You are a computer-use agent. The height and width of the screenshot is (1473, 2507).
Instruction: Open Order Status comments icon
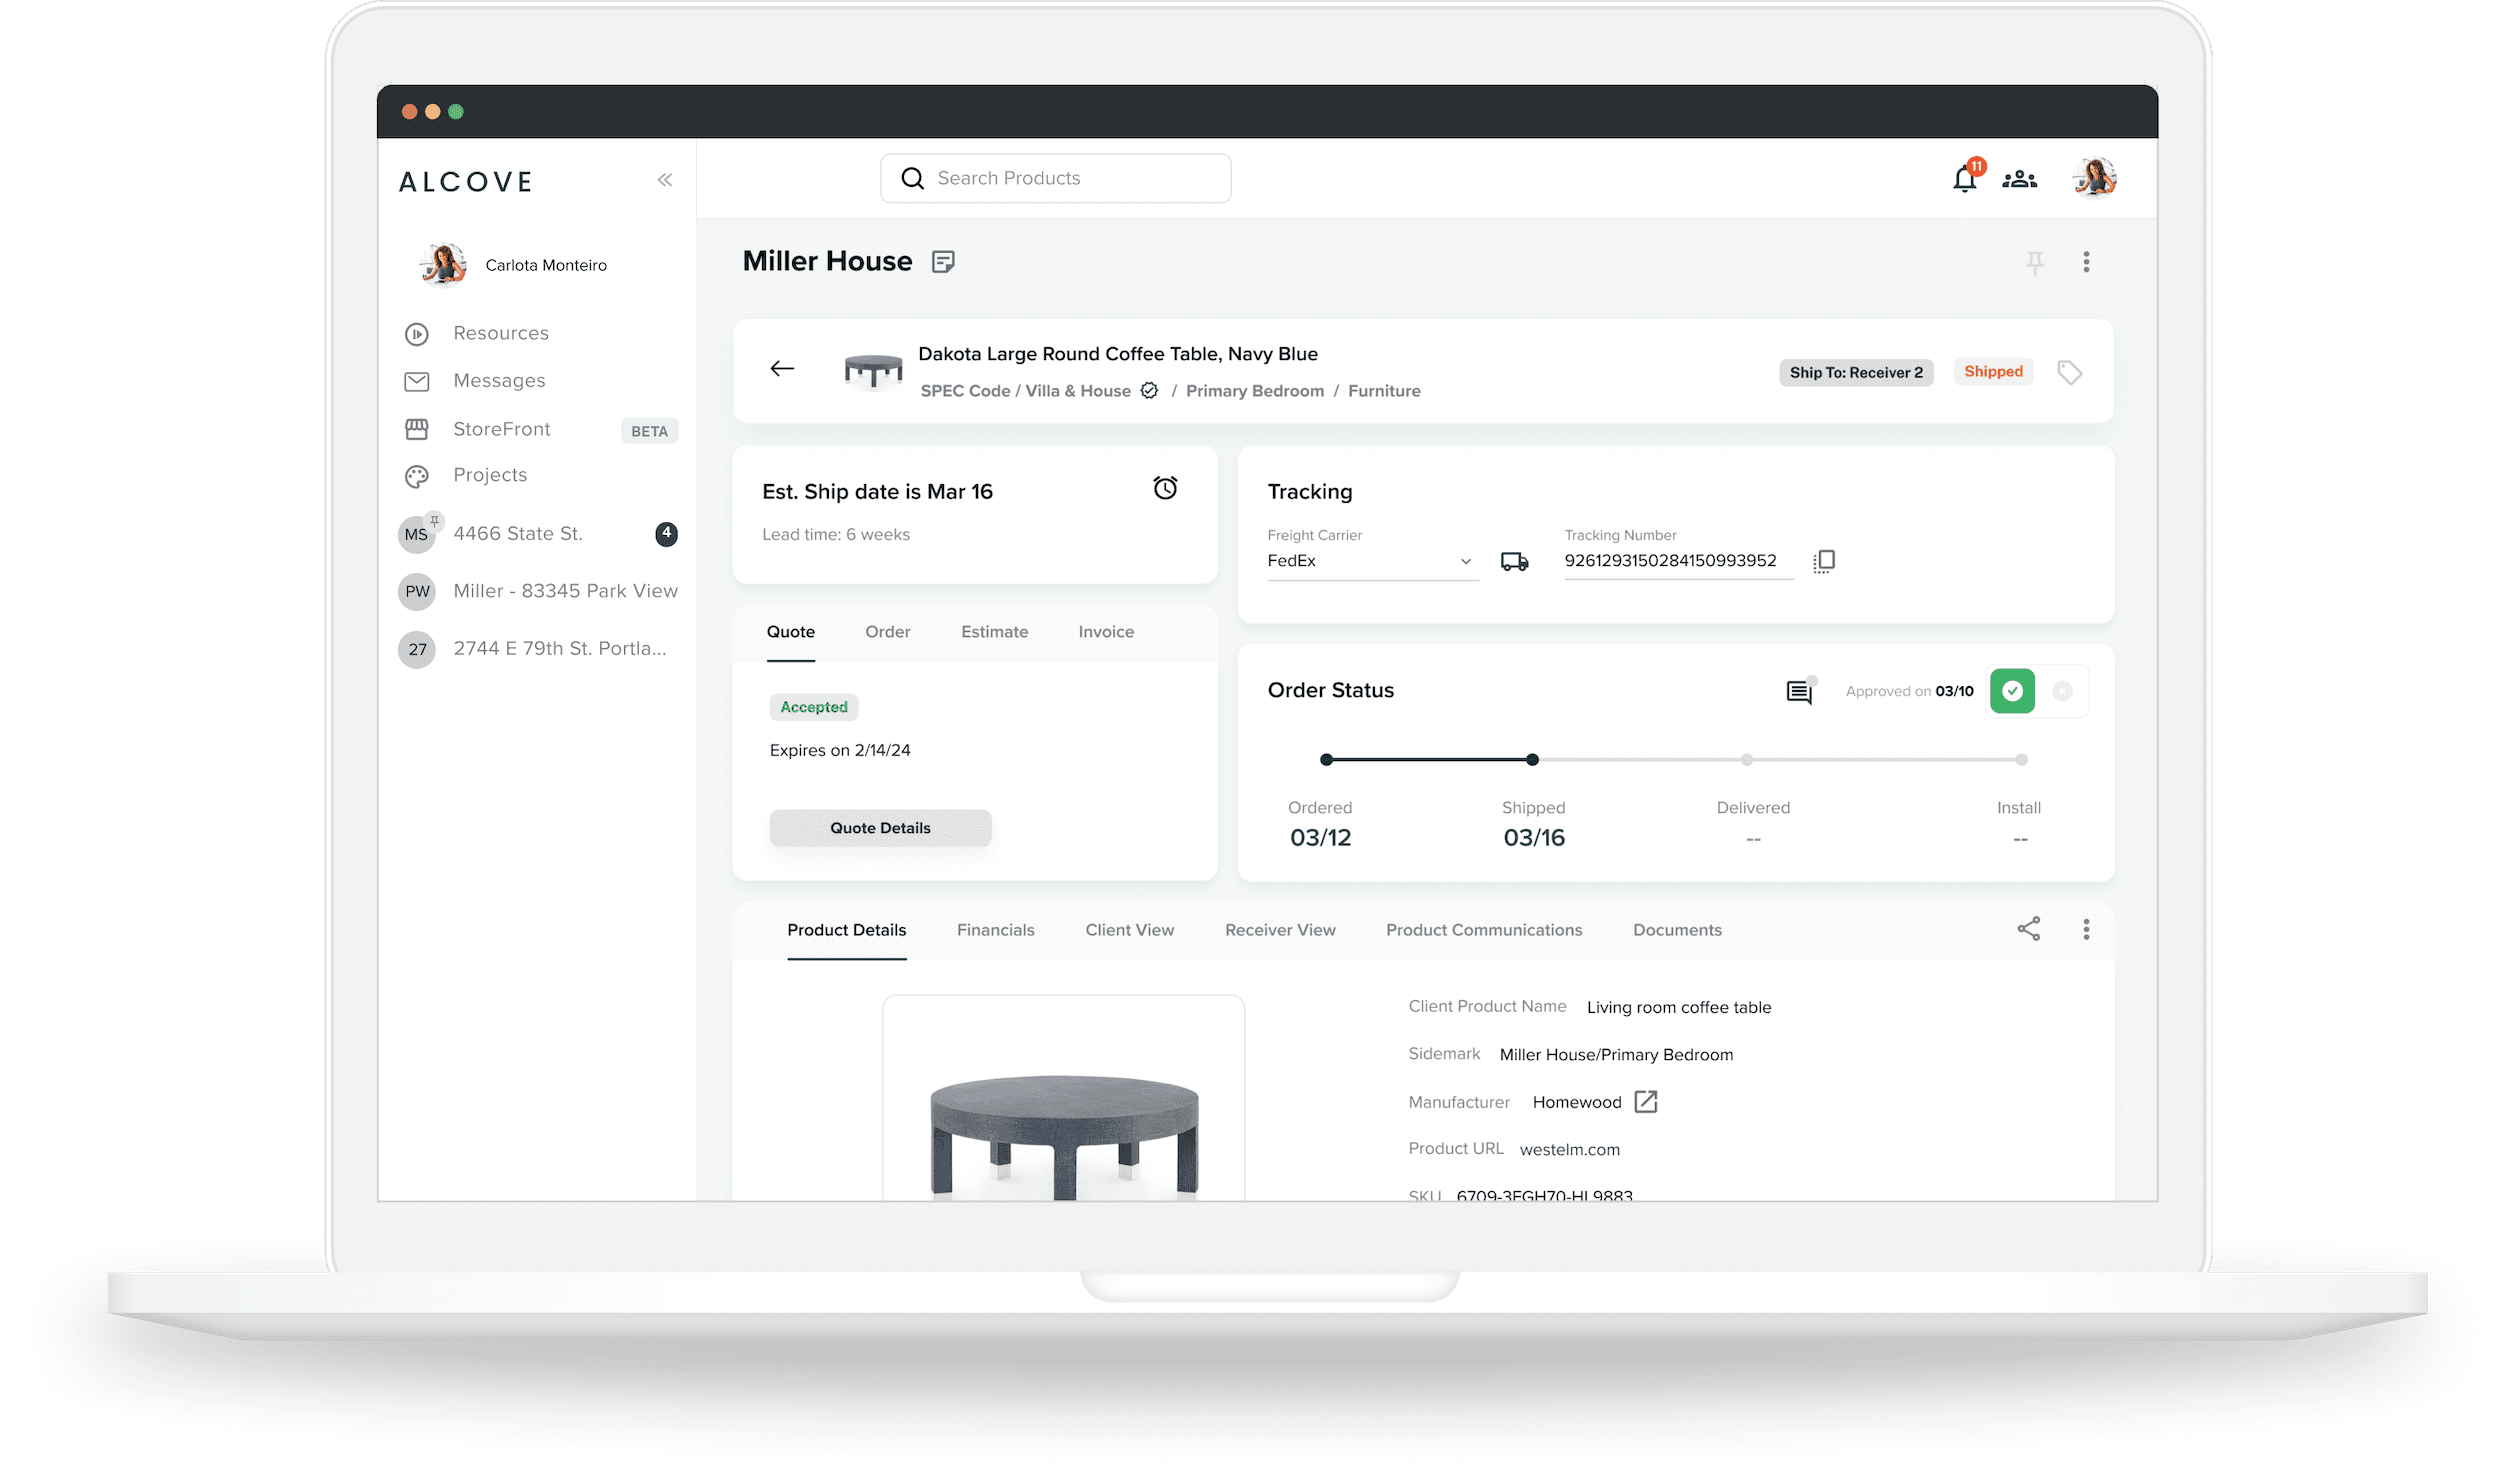pyautogui.click(x=1799, y=691)
